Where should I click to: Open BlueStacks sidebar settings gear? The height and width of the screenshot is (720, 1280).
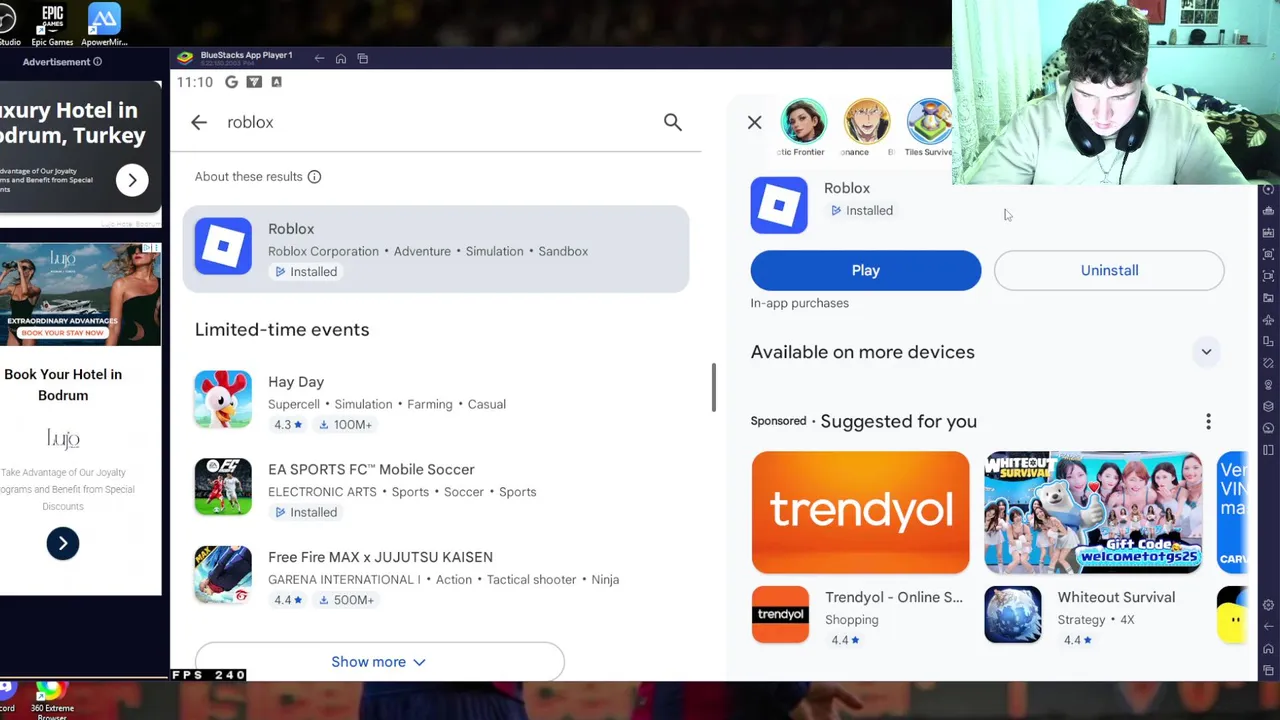point(1269,606)
